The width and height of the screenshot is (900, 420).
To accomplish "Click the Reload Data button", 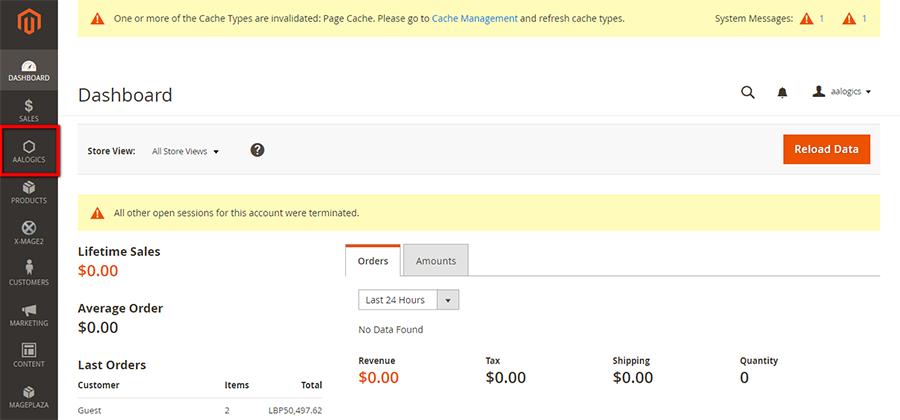I will (826, 149).
